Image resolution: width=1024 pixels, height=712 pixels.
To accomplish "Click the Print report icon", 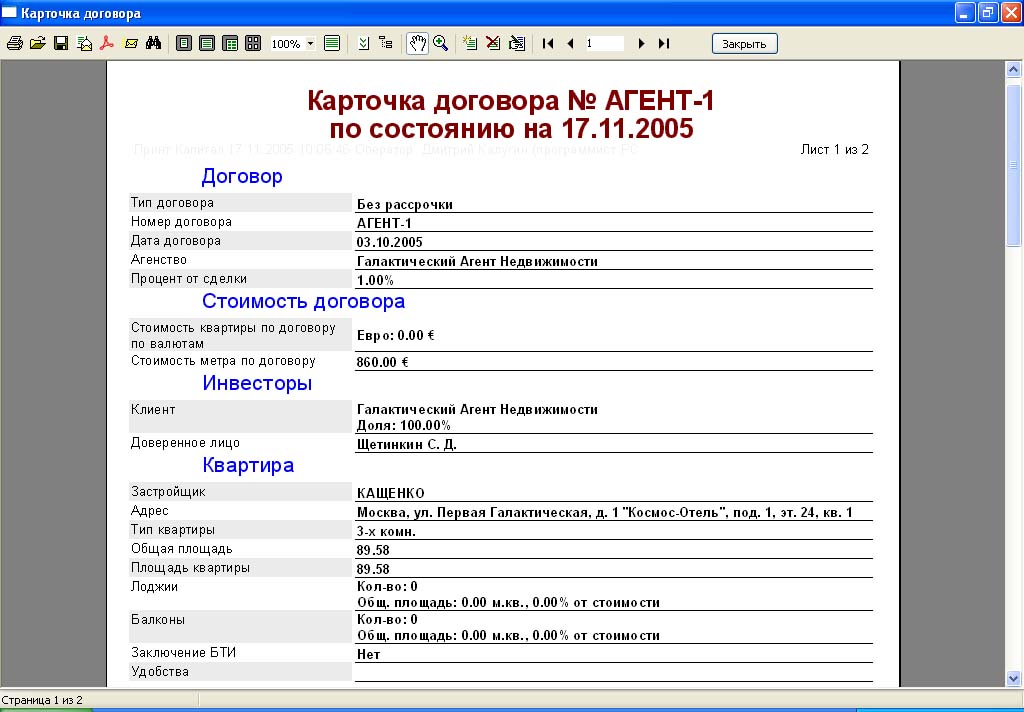I will tap(14, 44).
